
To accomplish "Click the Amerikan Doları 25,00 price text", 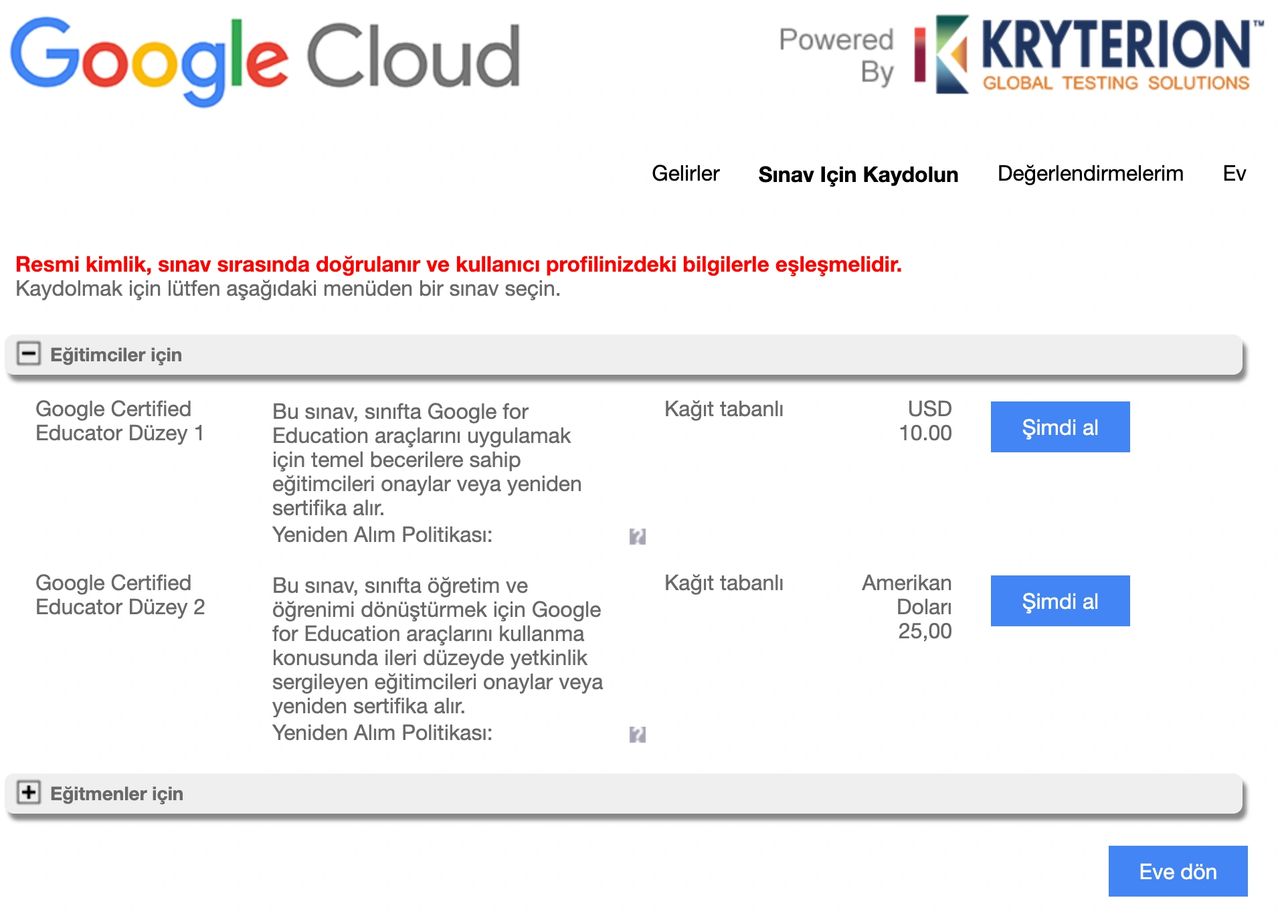I will coord(908,607).
